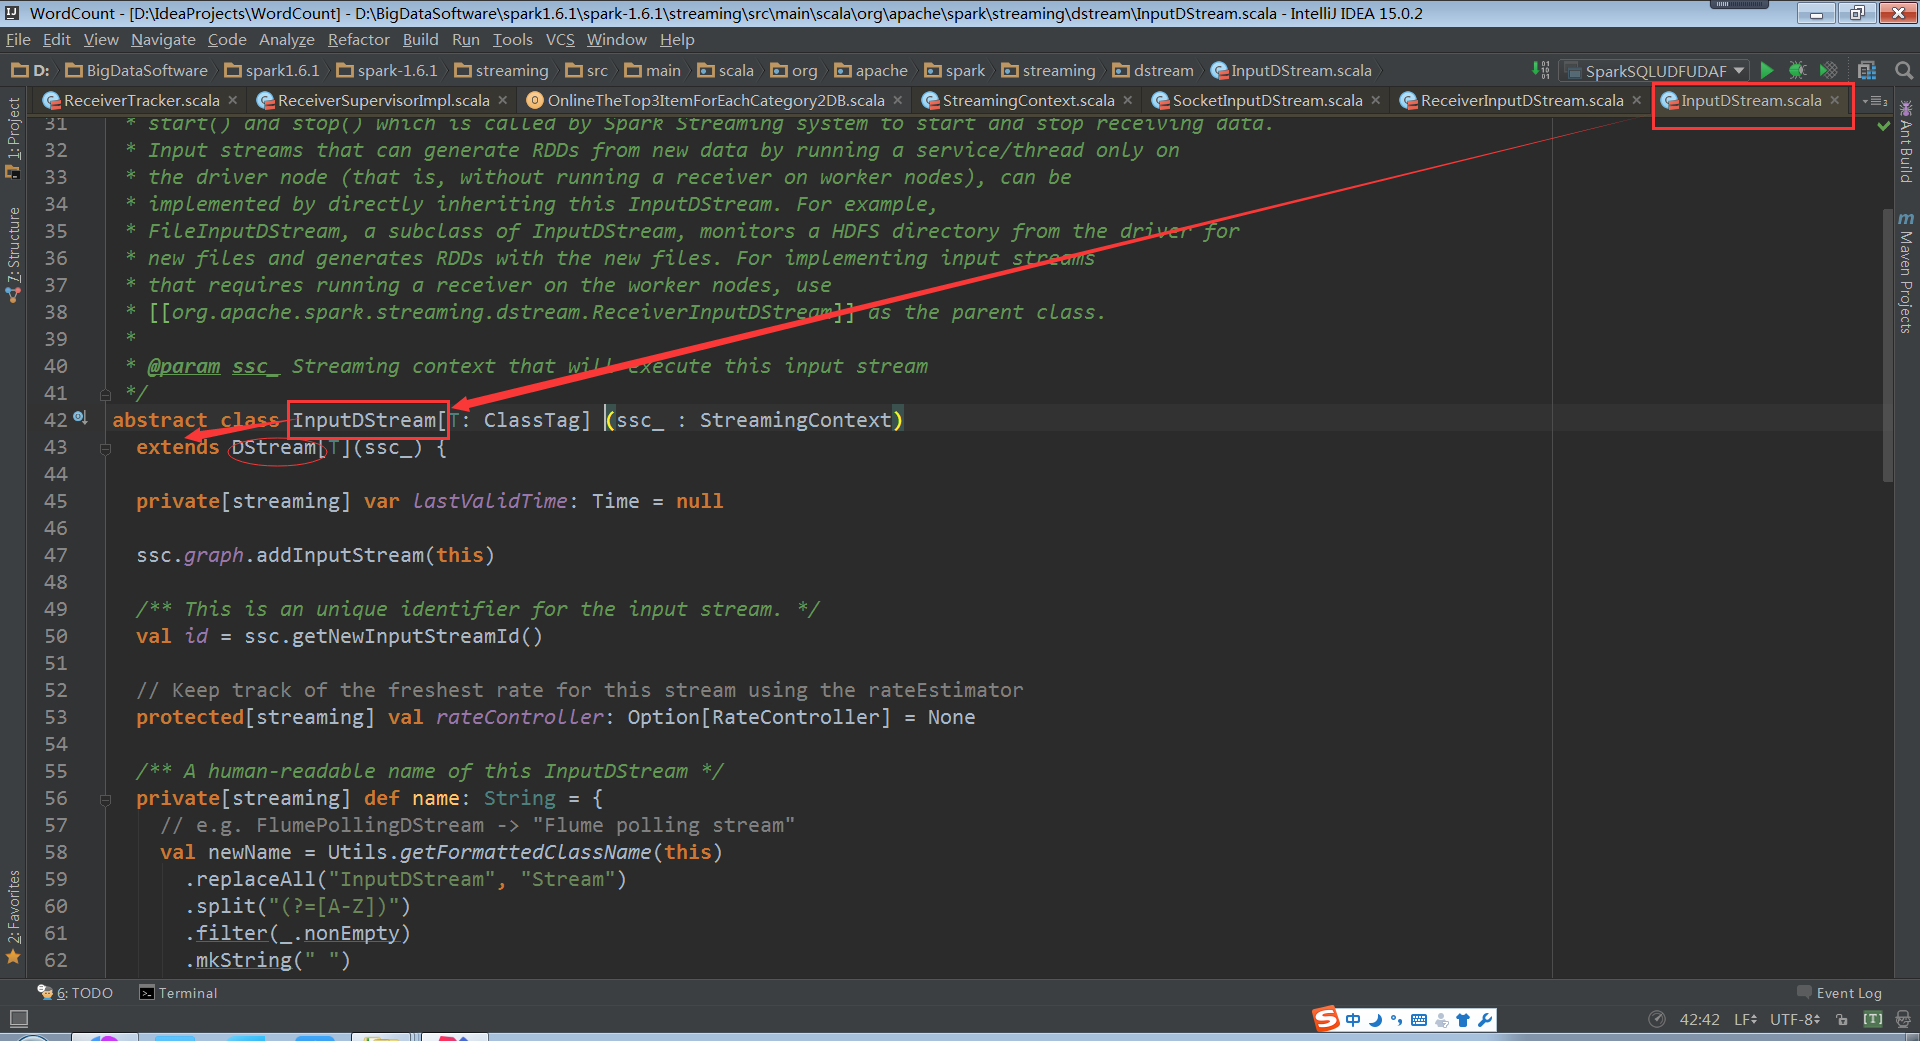Click the editor vertical scrollbar
1920x1041 pixels.
click(x=1887, y=345)
